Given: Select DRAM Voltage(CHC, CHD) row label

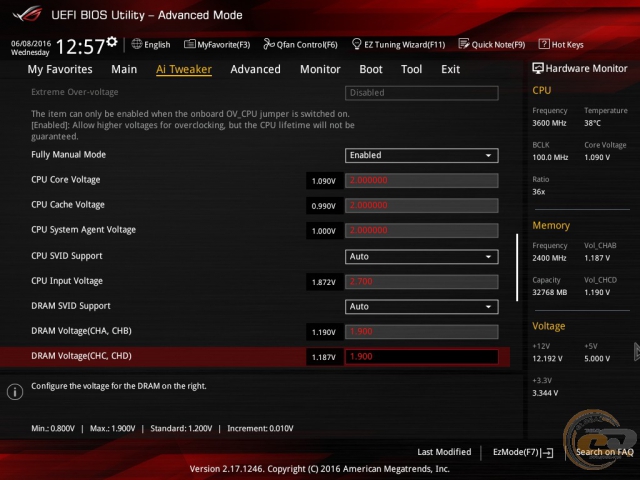Looking at the screenshot, I should click(81, 356).
